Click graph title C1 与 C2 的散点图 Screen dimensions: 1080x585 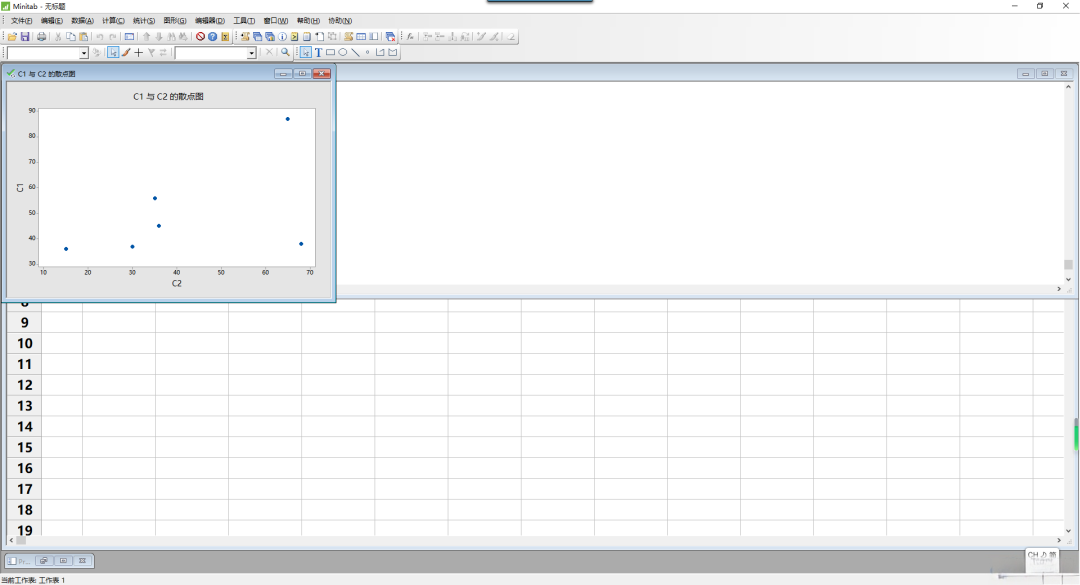(168, 96)
